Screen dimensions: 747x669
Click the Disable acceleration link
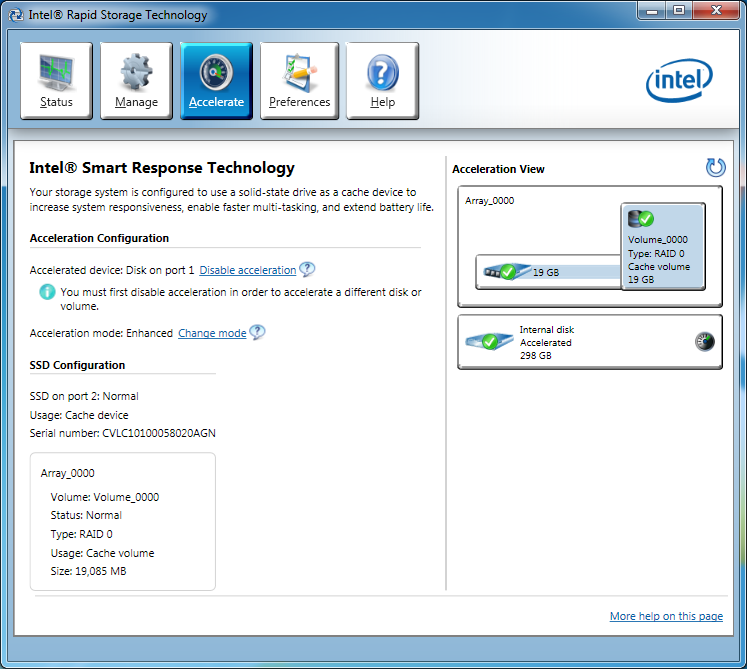point(248,270)
